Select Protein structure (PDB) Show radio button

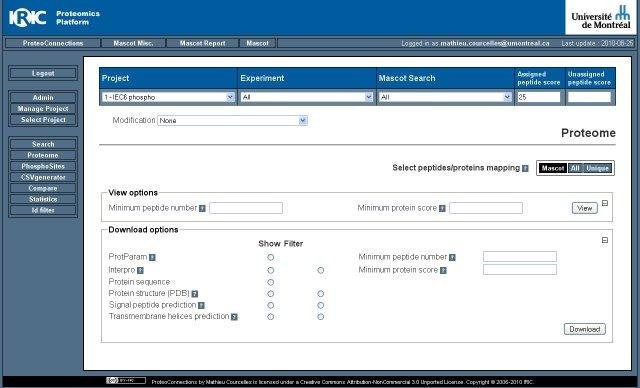pos(271,294)
